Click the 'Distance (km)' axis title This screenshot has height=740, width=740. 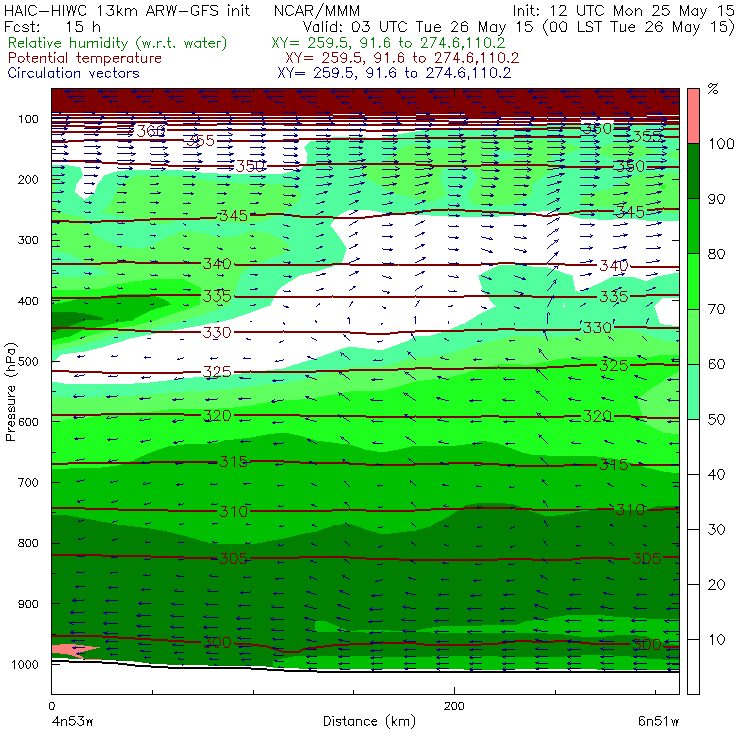click(x=369, y=721)
